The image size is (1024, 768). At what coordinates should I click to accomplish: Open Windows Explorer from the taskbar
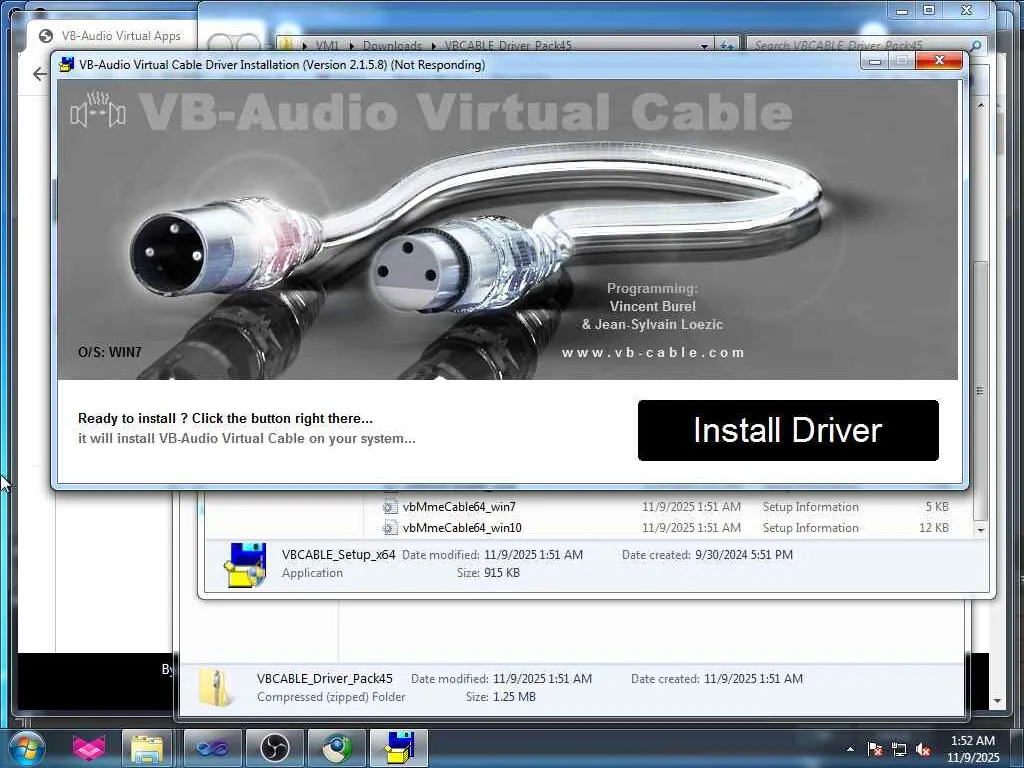tap(147, 748)
